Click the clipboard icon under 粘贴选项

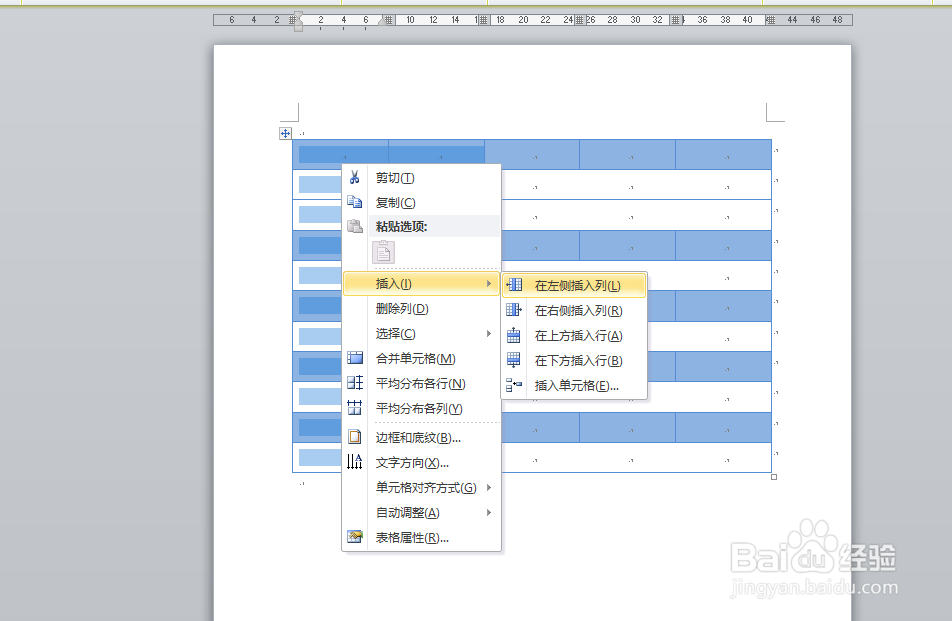coord(385,252)
